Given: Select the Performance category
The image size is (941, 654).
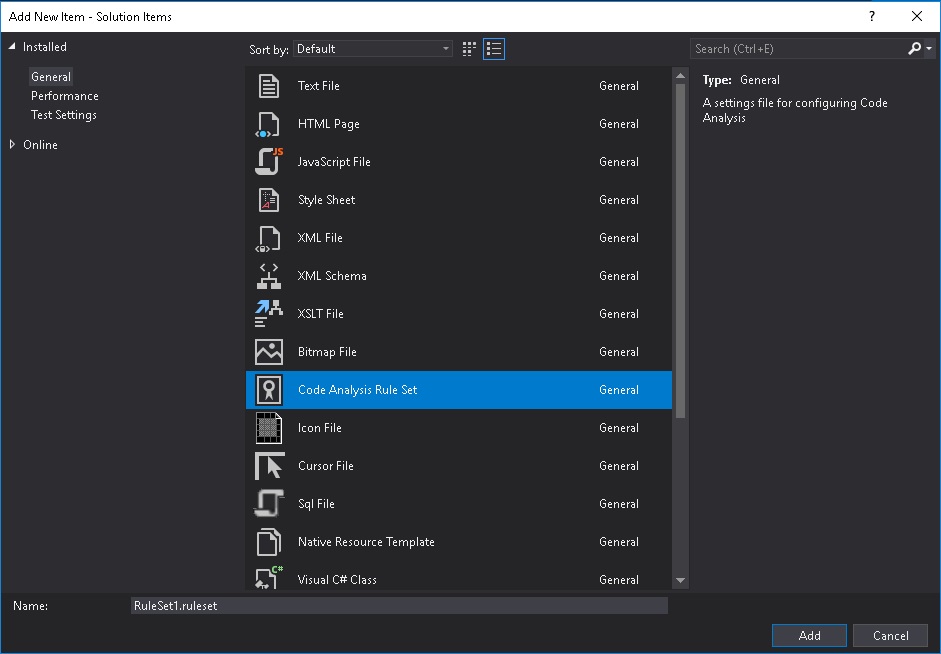Looking at the screenshot, I should pos(64,95).
